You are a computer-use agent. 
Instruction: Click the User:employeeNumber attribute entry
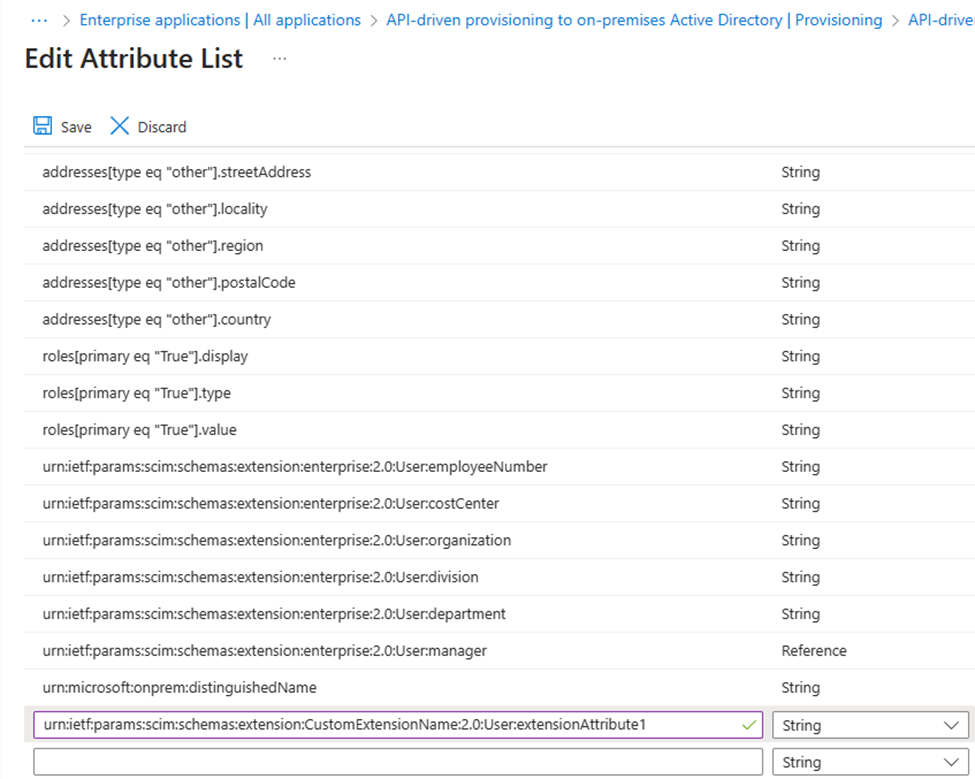click(295, 467)
